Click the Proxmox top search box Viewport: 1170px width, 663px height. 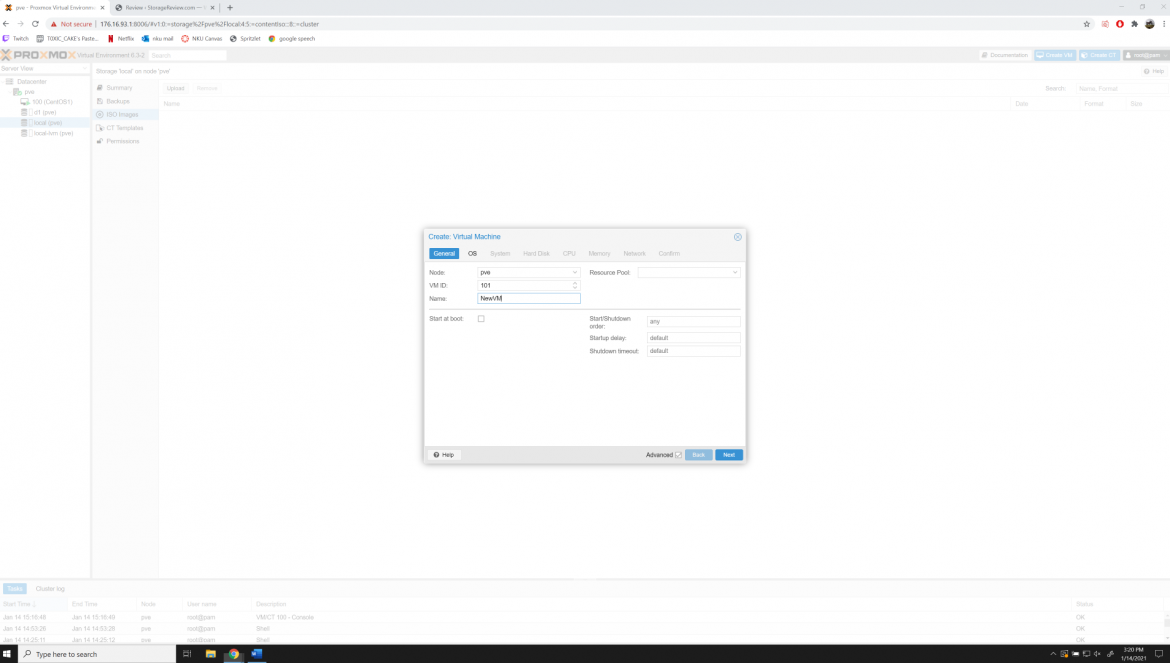(187, 55)
